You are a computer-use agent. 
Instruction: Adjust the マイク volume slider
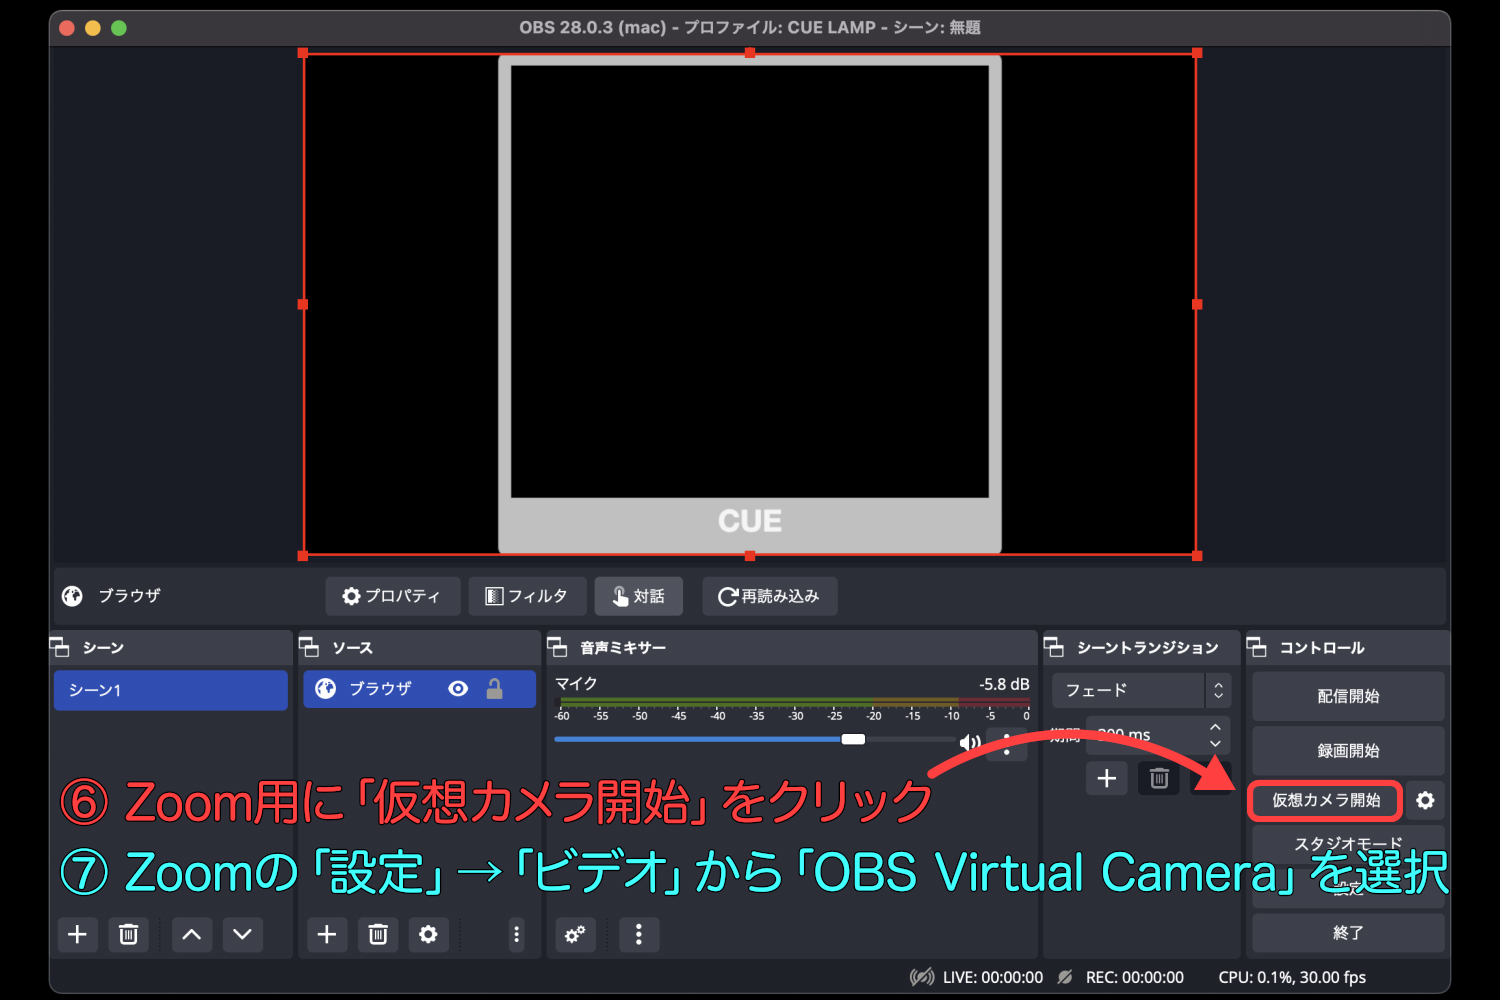click(x=755, y=740)
